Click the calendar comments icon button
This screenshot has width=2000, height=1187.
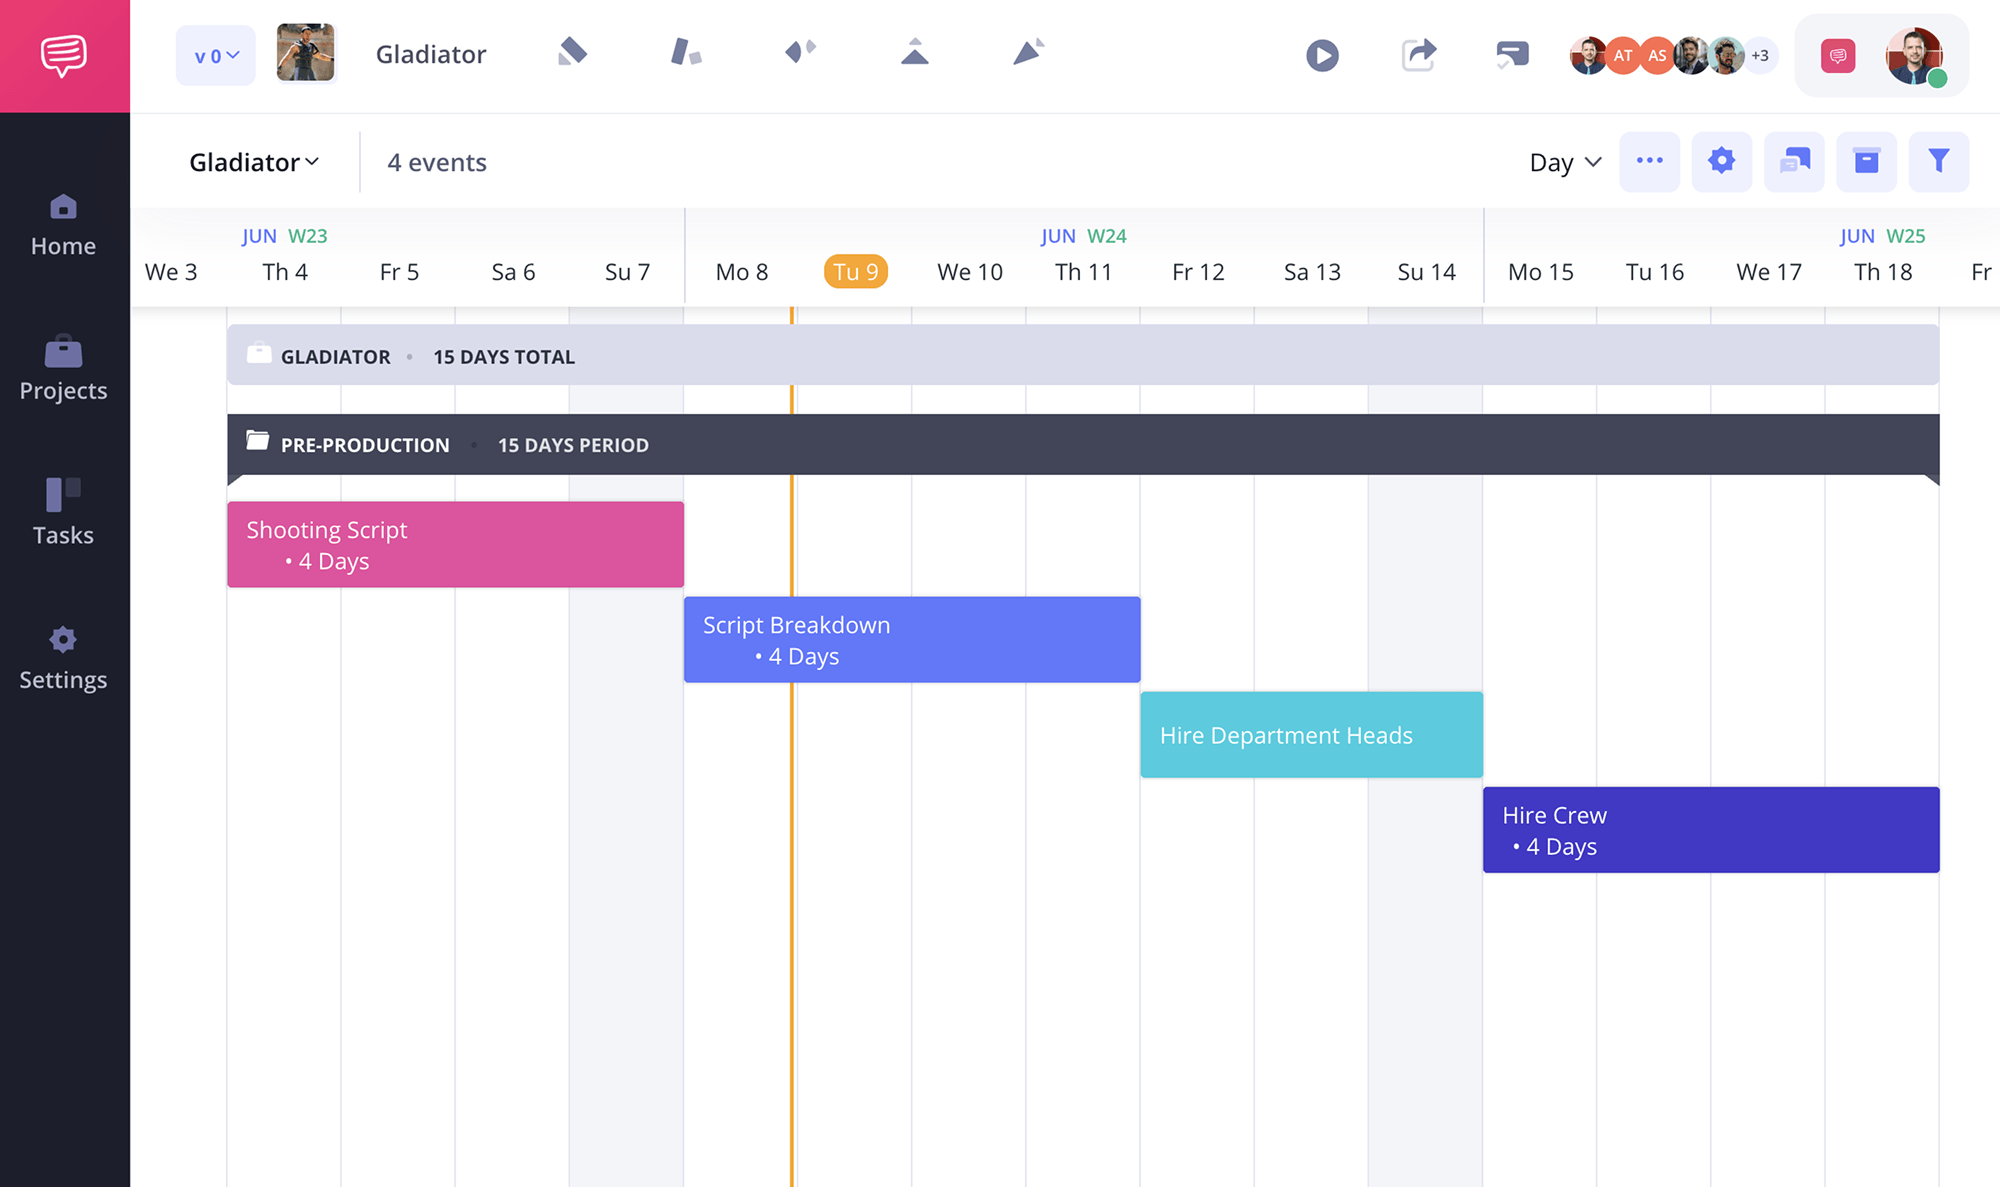tap(1795, 161)
